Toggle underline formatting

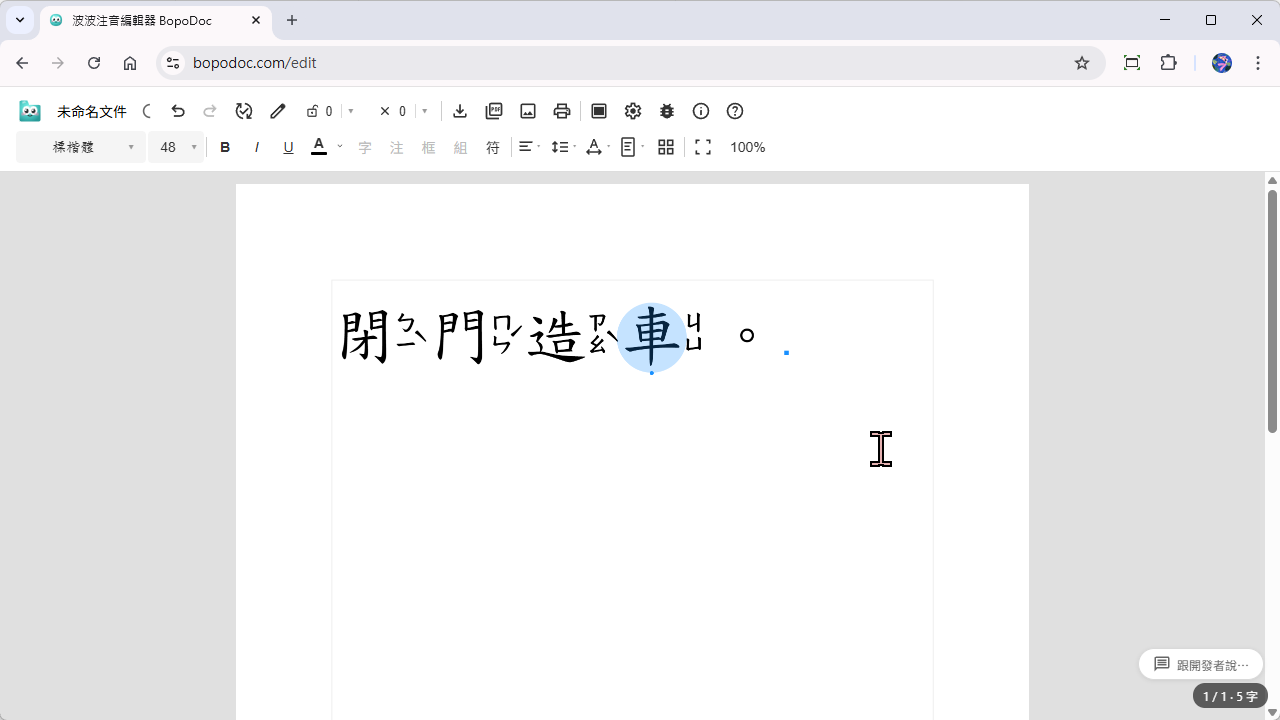pyautogui.click(x=288, y=147)
